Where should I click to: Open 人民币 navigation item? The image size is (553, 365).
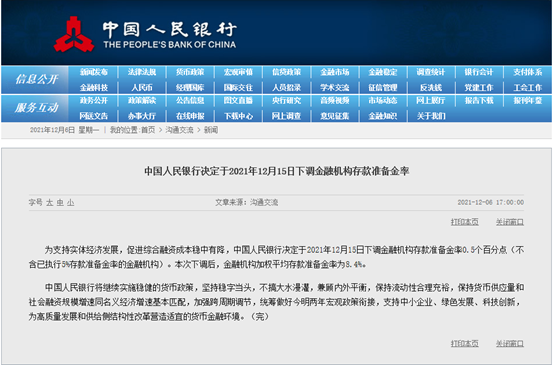tap(142, 87)
